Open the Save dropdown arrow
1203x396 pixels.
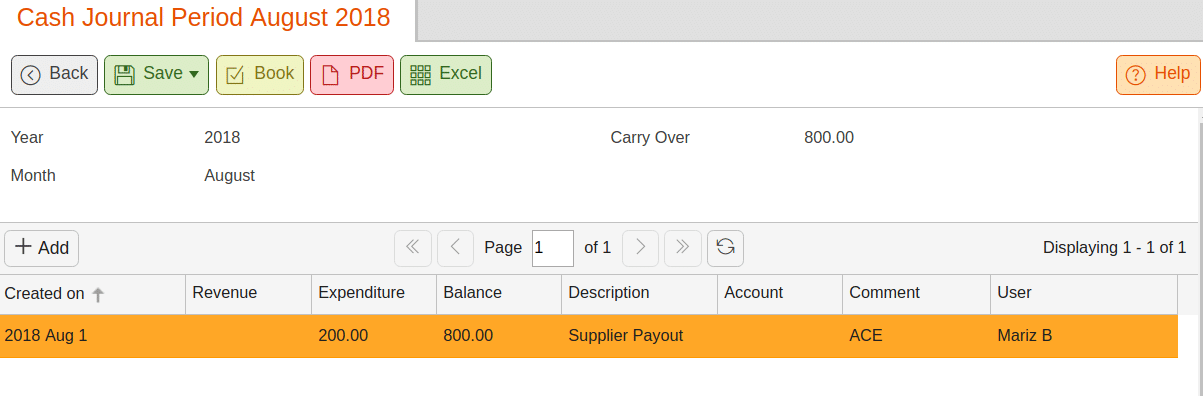click(194, 75)
